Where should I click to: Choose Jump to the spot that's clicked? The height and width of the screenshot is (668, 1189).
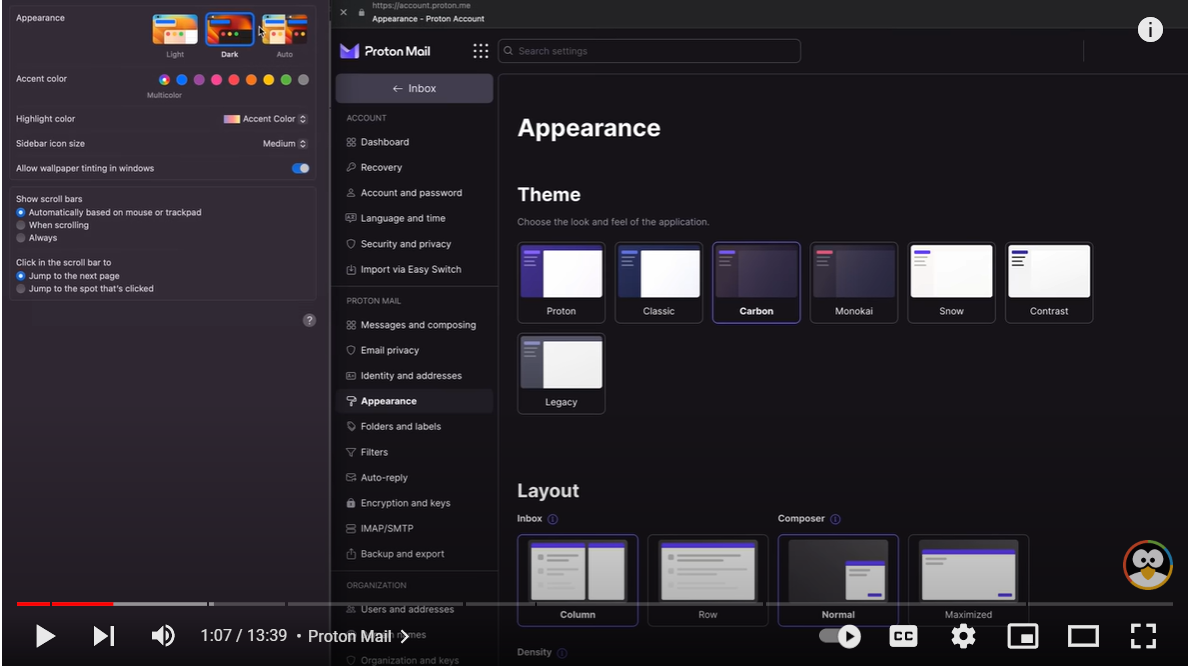tap(21, 289)
